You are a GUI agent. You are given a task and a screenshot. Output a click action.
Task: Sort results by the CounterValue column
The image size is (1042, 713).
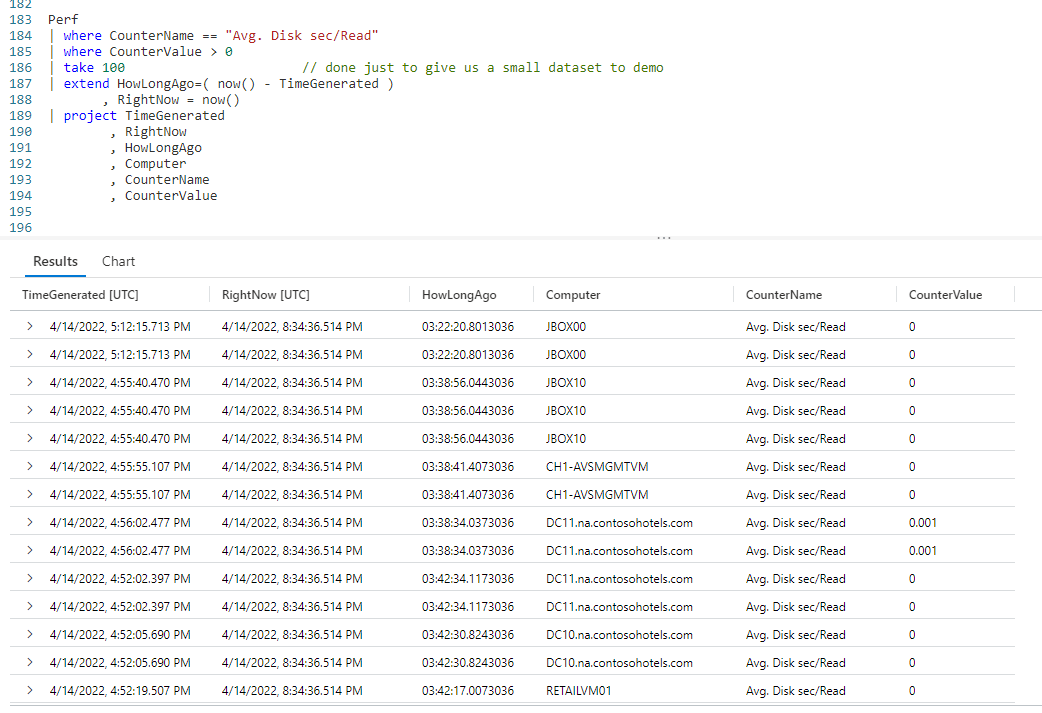[942, 294]
